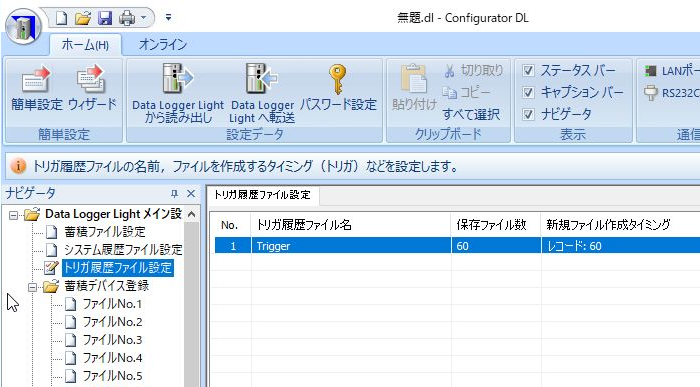
Task: Disable the ナビゲータ checkbox
Action: (528, 114)
